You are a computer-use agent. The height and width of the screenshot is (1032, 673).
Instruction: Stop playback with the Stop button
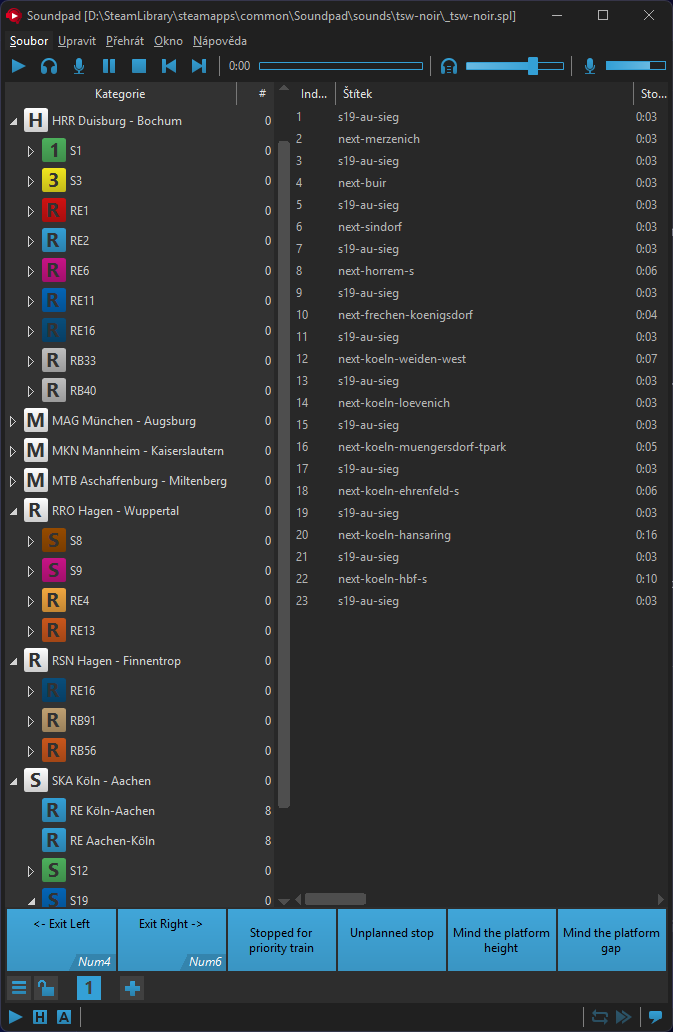138,66
